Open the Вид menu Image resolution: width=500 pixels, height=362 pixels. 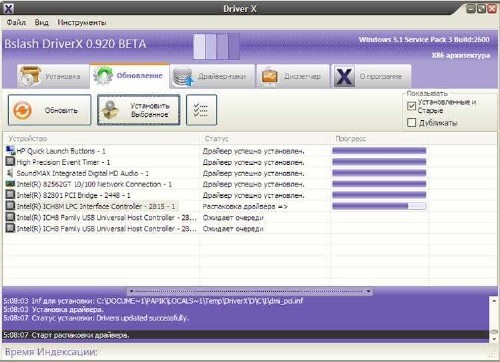pyautogui.click(x=42, y=22)
